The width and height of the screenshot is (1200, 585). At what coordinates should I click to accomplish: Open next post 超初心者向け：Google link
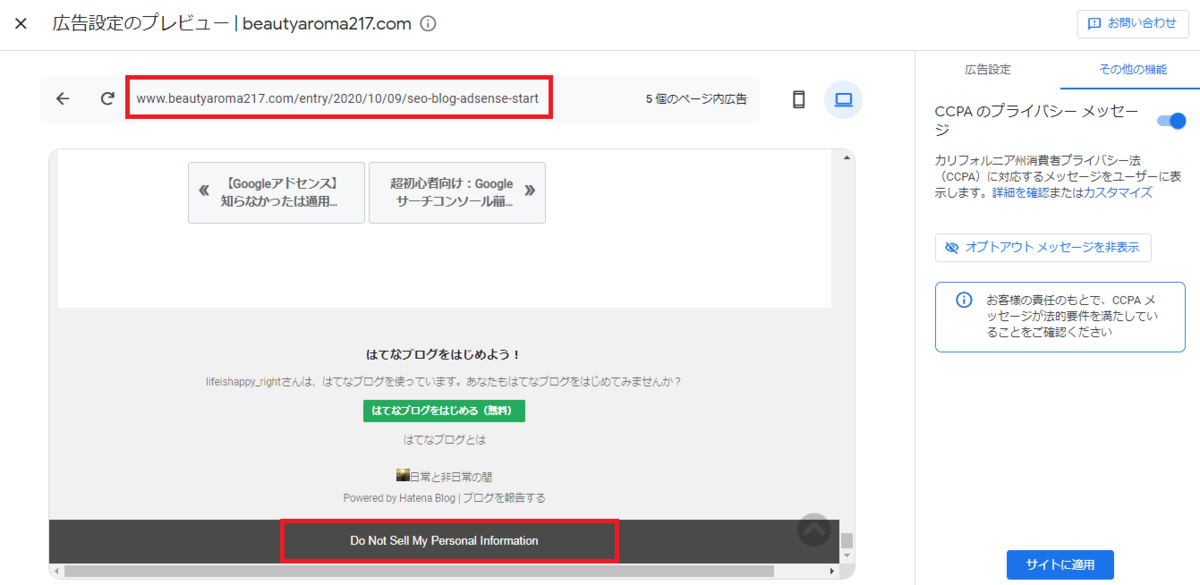pyautogui.click(x=457, y=192)
